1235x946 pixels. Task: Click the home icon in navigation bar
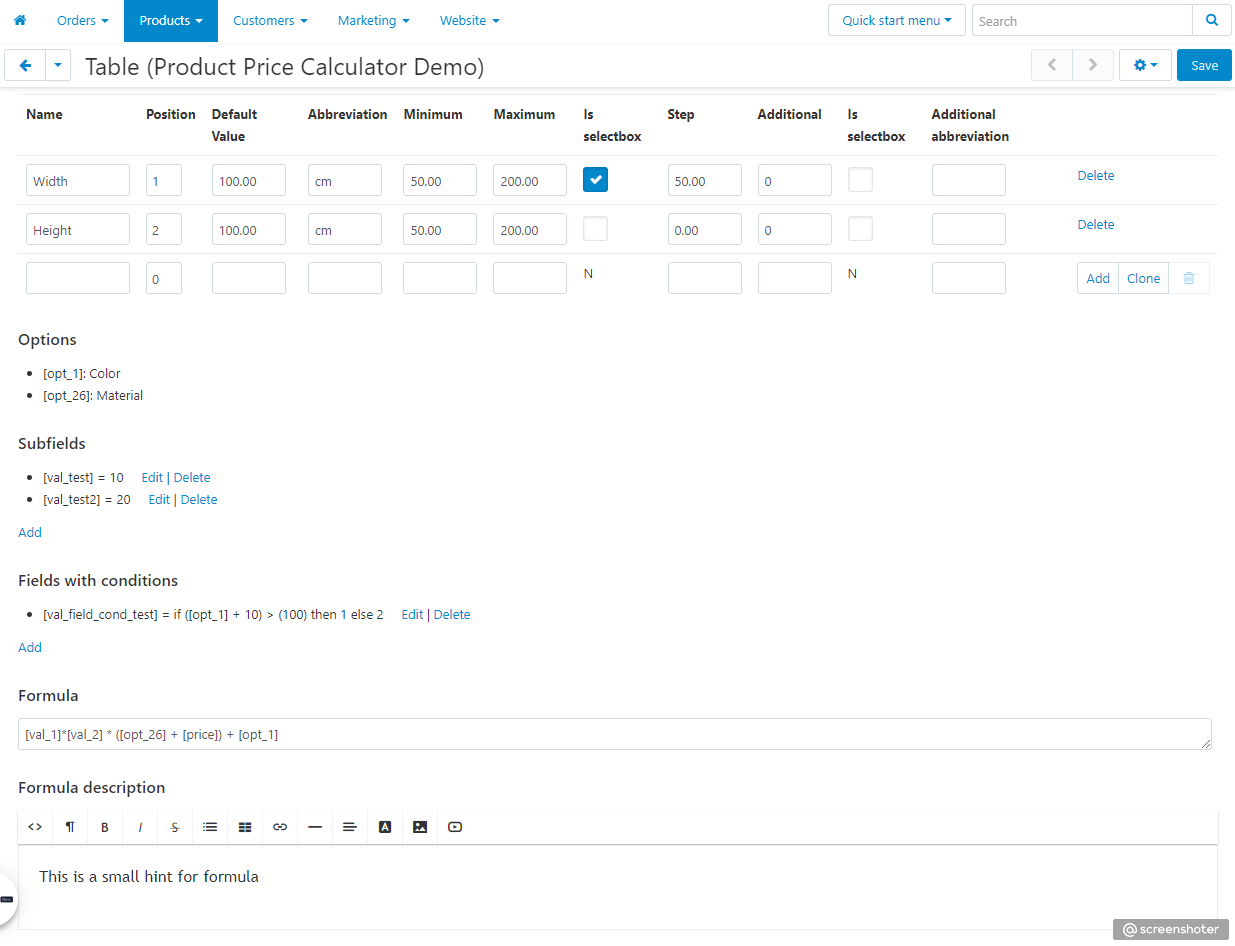point(20,20)
